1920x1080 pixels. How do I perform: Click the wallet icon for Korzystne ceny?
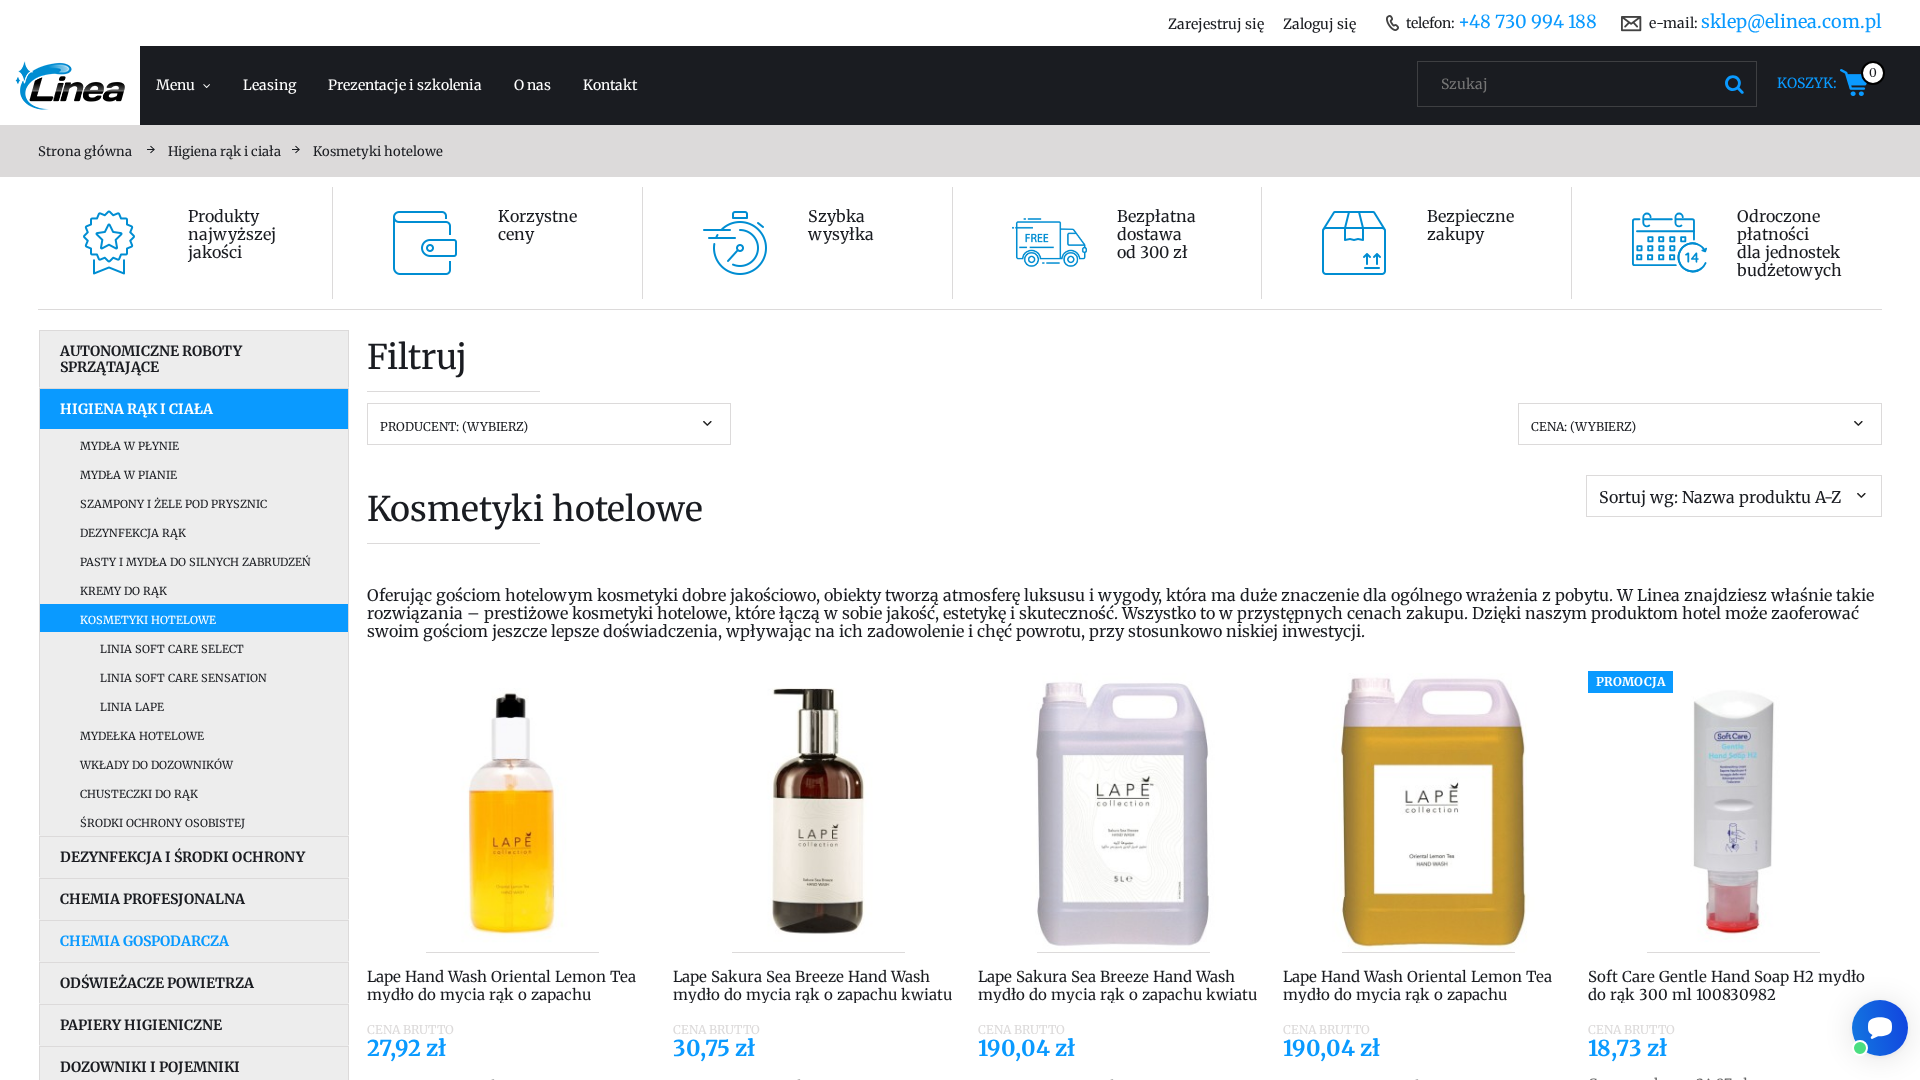tap(425, 243)
